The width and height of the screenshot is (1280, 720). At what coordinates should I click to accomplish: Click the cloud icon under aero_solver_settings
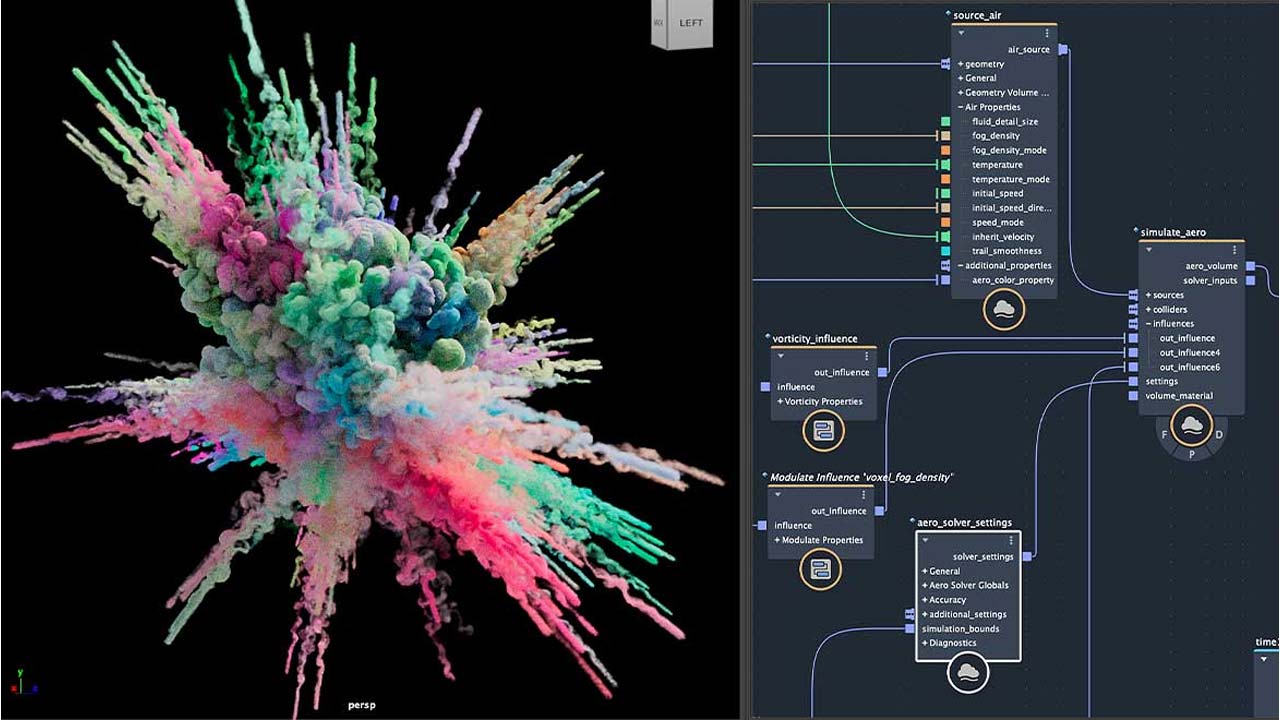coord(968,673)
